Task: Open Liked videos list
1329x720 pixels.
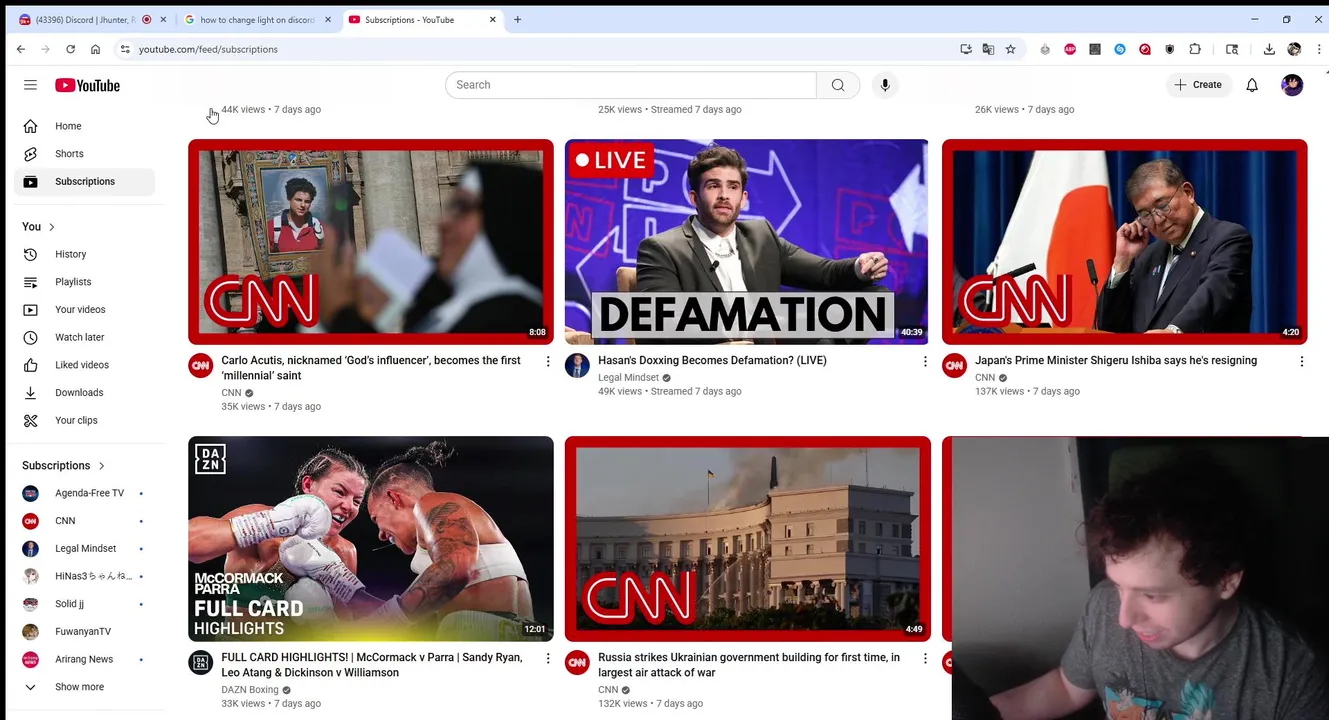Action: click(x=86, y=365)
